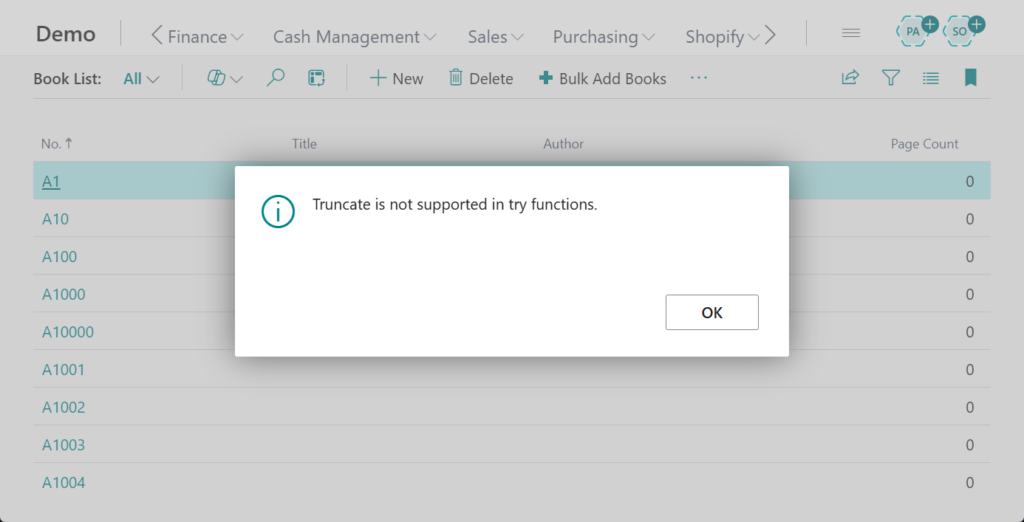Image resolution: width=1024 pixels, height=522 pixels.
Task: Open the All views dropdown
Action: pos(141,78)
